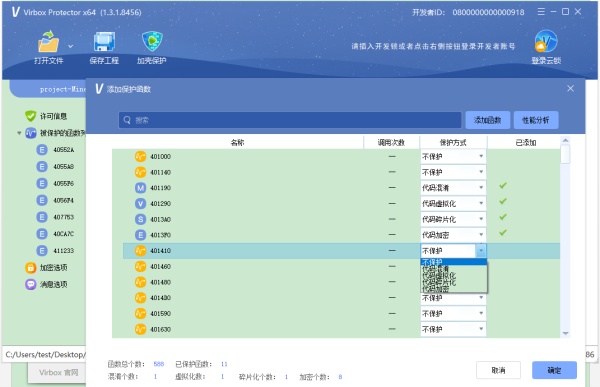This screenshot has height=387, width=600.
Task: Click the E icon beside 40CA7C
Action: pos(42,234)
